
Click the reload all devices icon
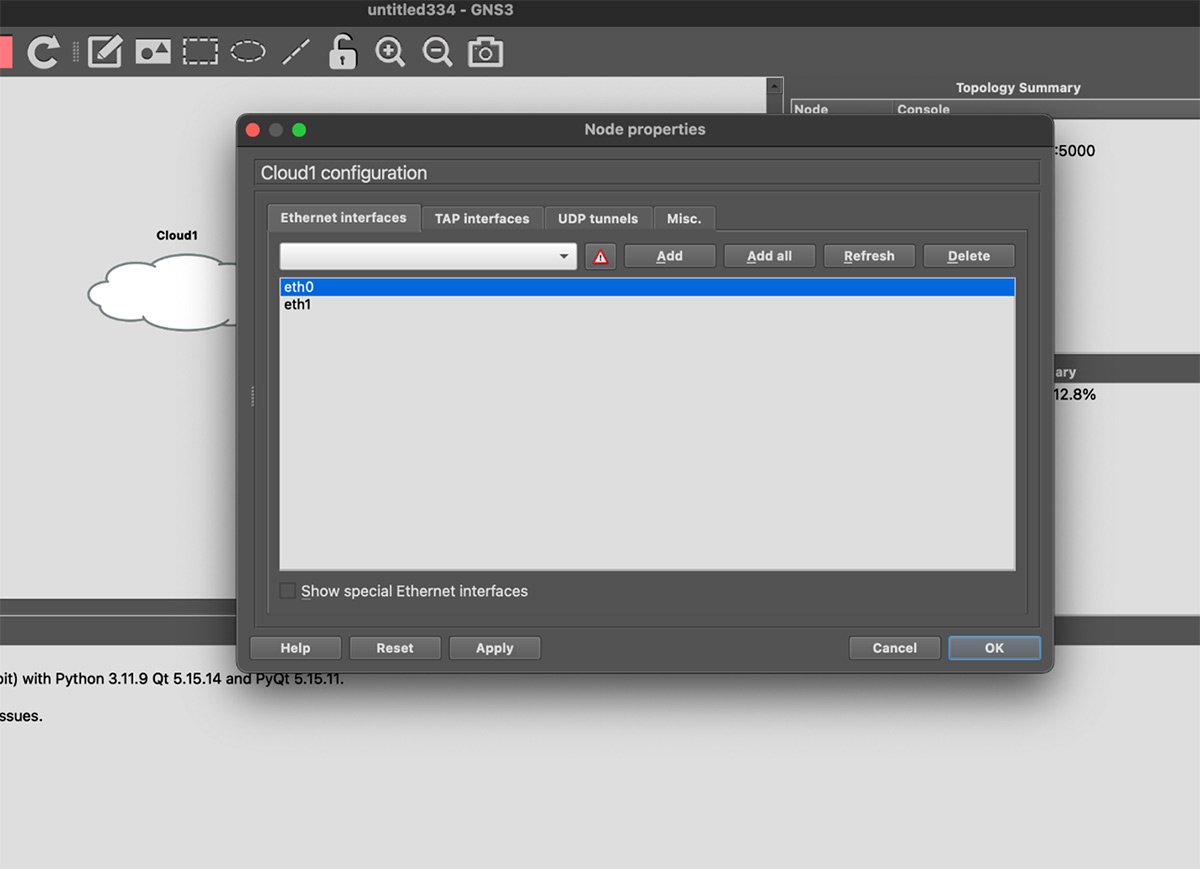coord(43,51)
